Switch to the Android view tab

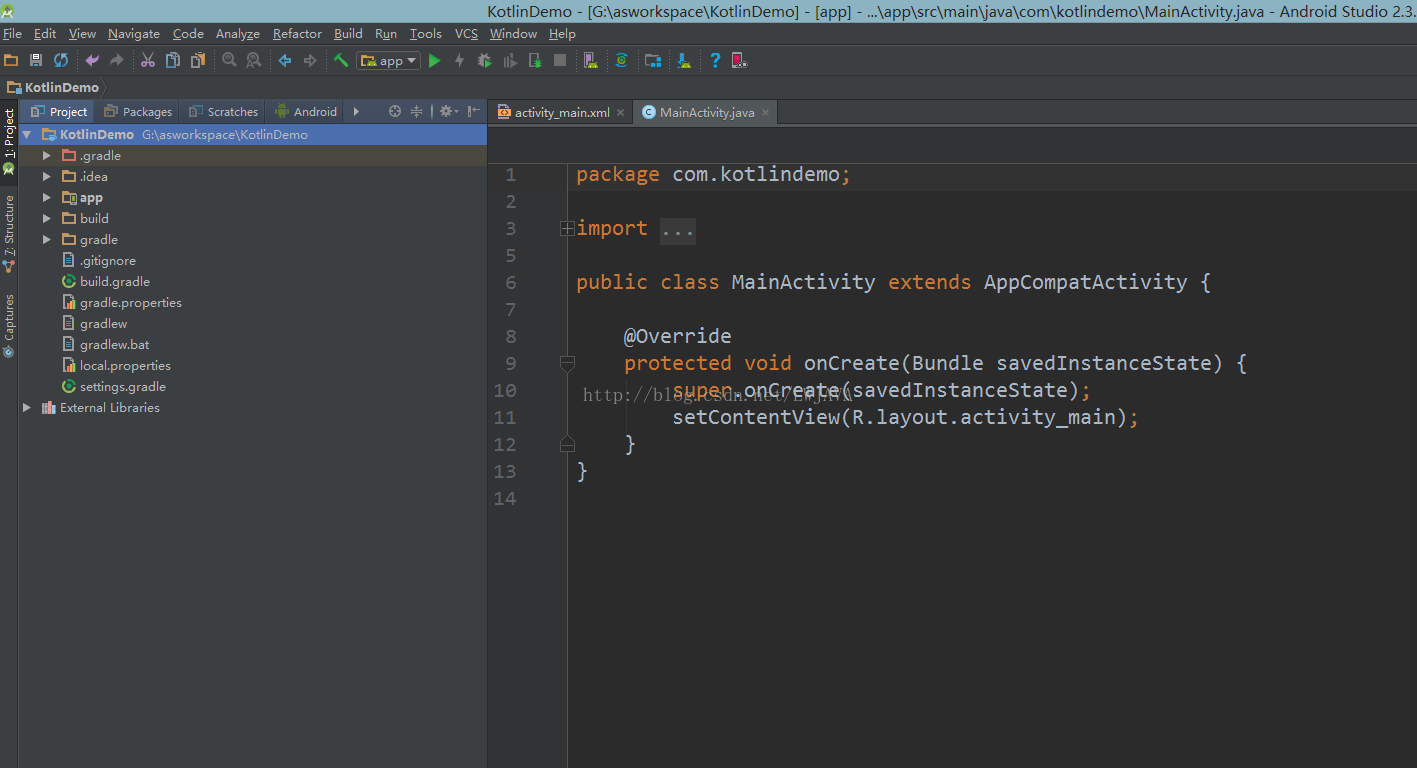pyautogui.click(x=306, y=112)
